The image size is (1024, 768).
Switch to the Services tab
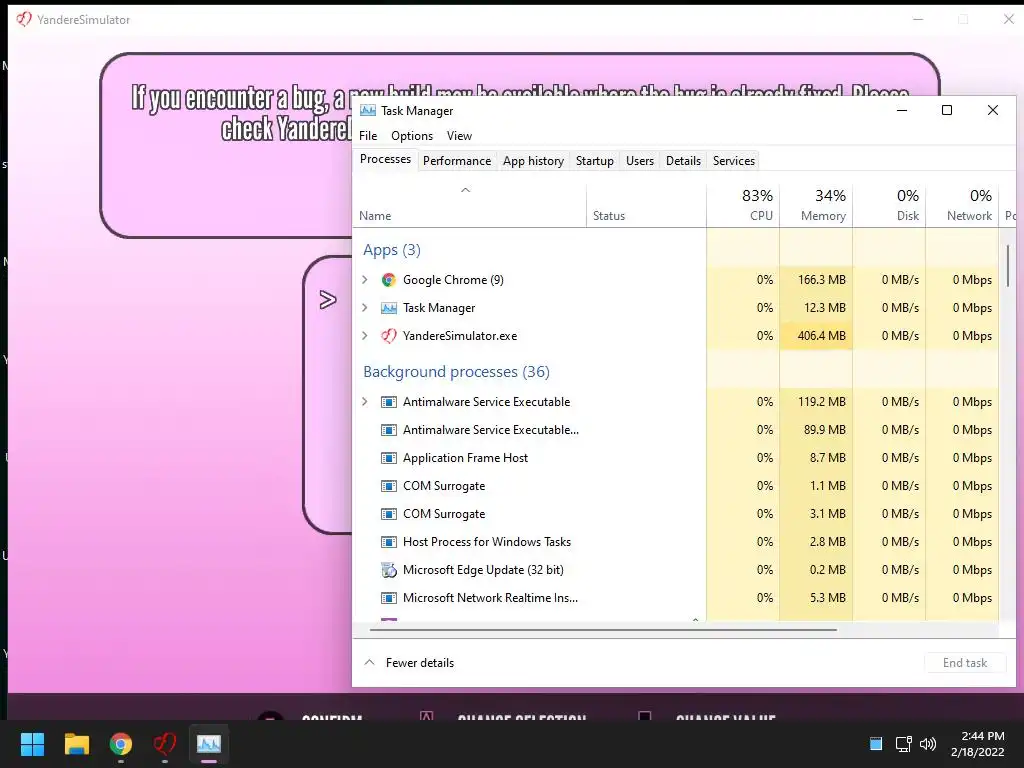[734, 161]
